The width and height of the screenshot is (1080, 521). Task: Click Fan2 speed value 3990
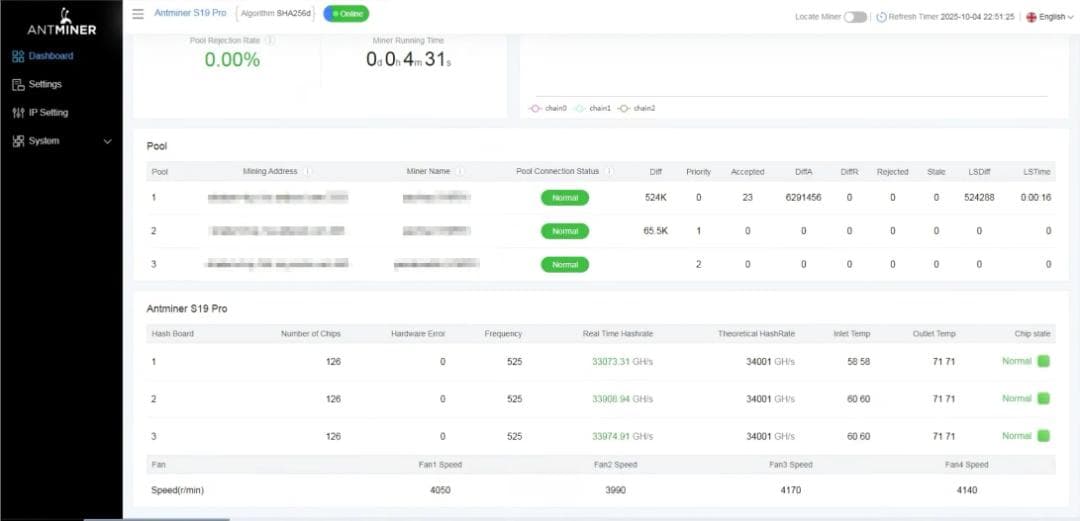pyautogui.click(x=615, y=491)
